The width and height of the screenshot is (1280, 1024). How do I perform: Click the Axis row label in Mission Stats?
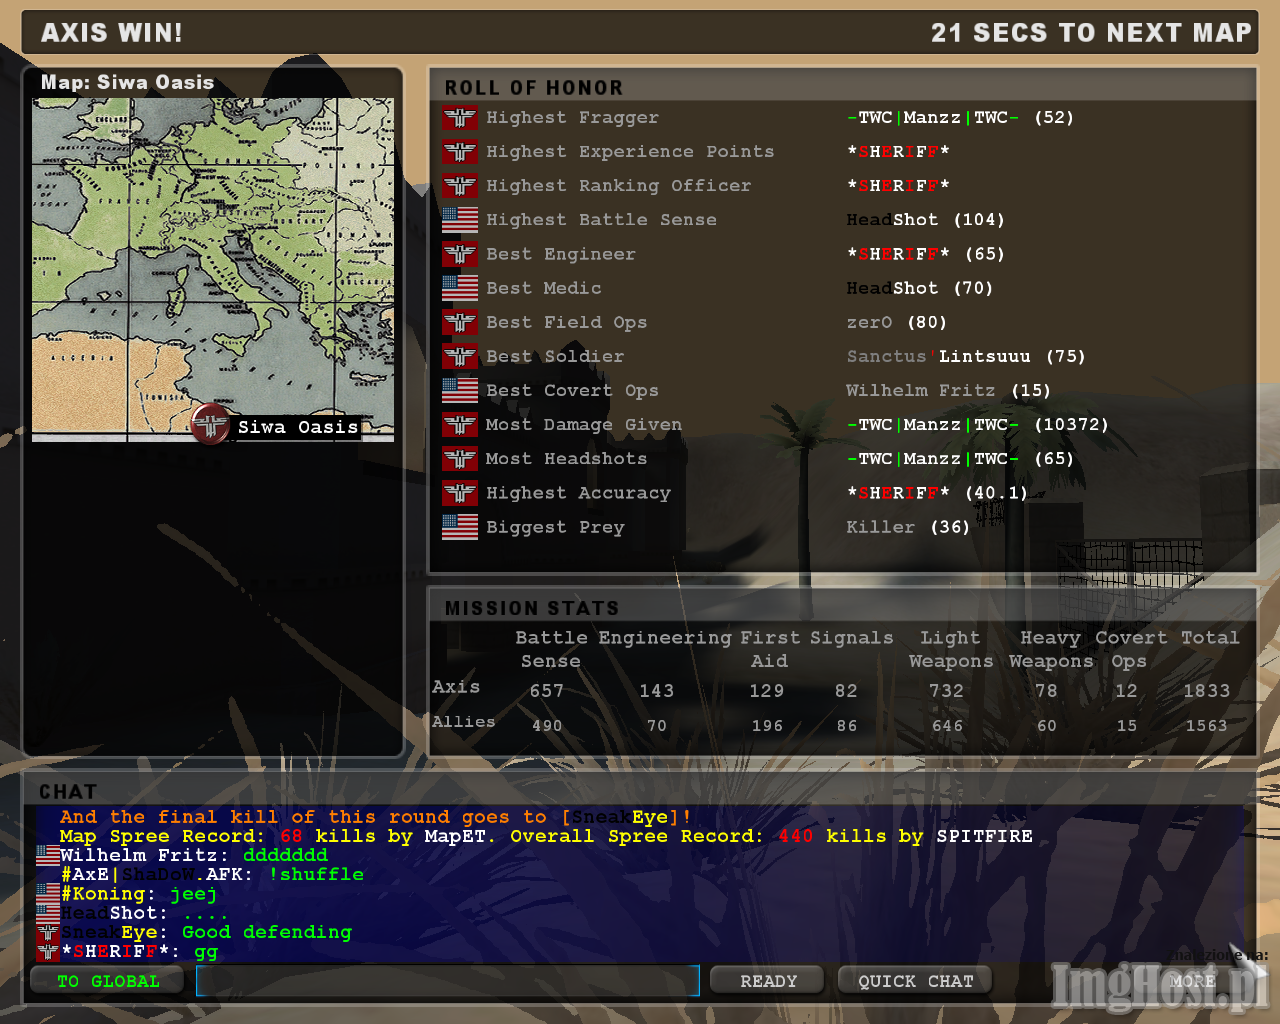pos(456,687)
